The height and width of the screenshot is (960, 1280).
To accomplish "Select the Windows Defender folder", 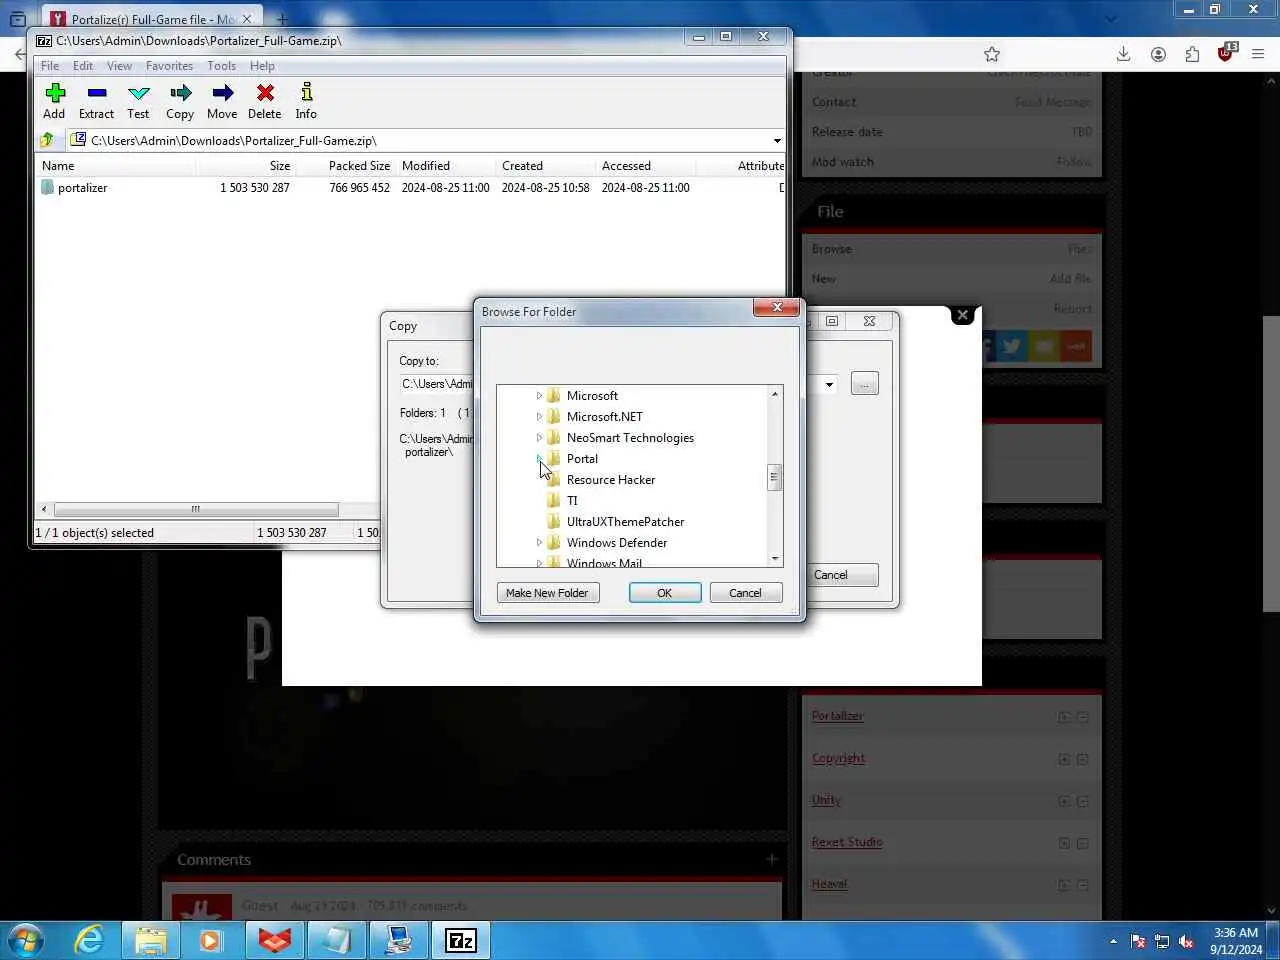I will point(616,543).
